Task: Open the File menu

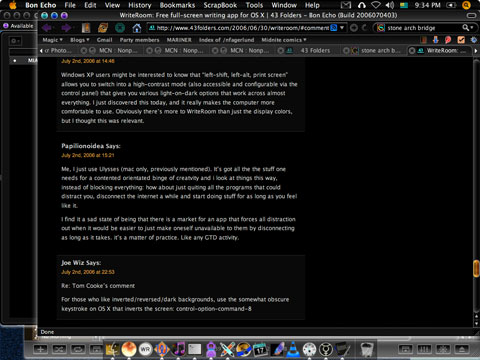Action: [70, 5]
